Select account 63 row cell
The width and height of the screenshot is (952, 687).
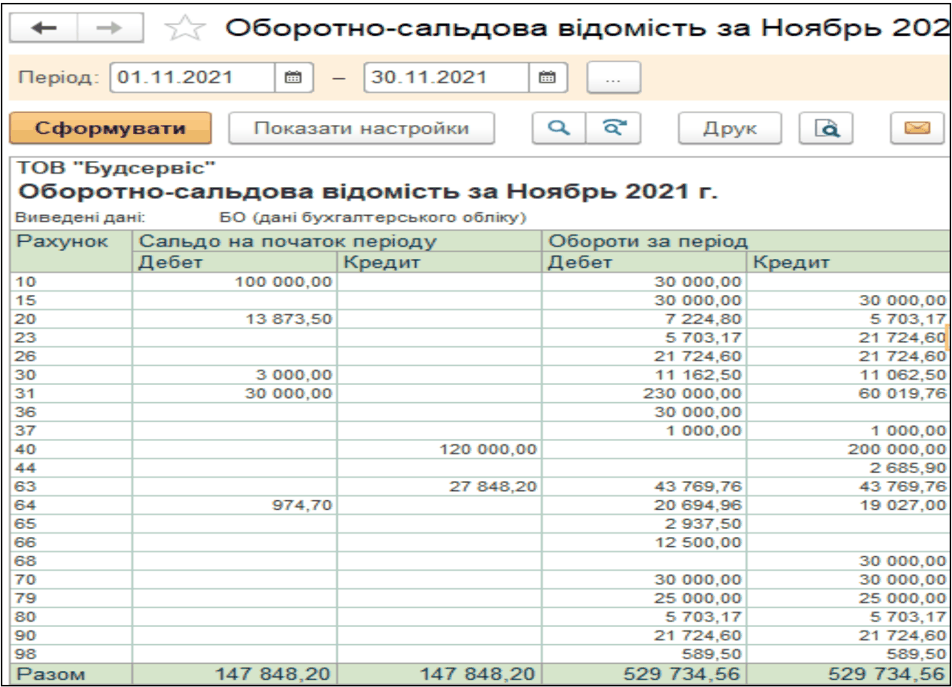pos(71,487)
